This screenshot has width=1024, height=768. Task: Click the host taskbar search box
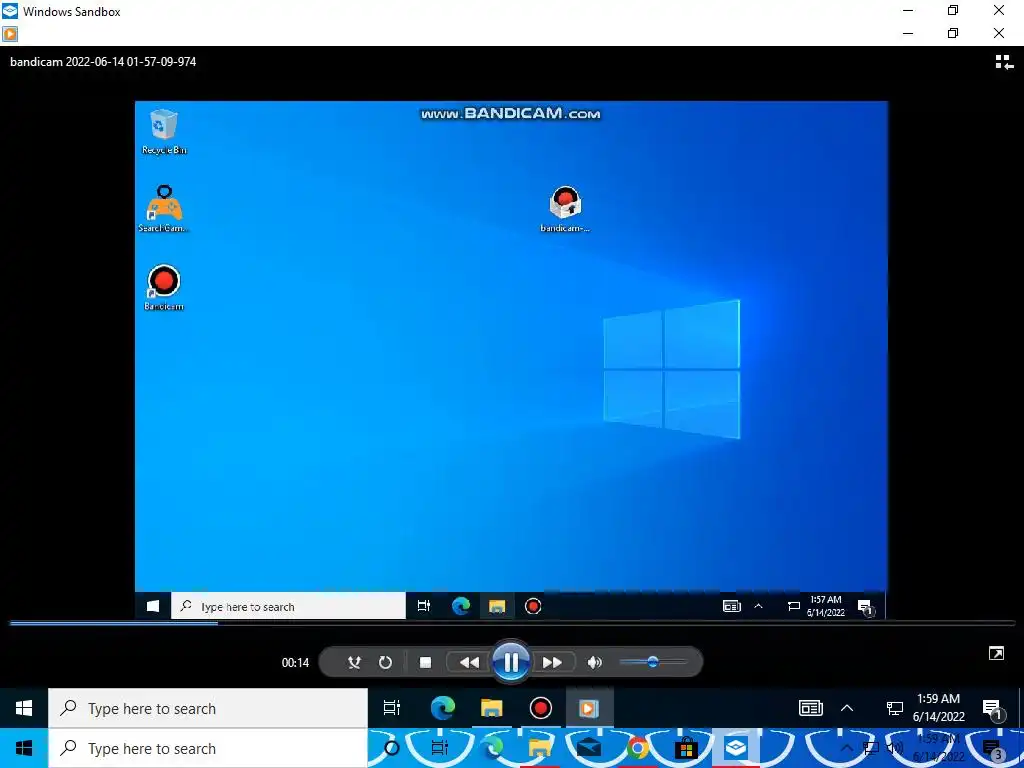(x=208, y=748)
